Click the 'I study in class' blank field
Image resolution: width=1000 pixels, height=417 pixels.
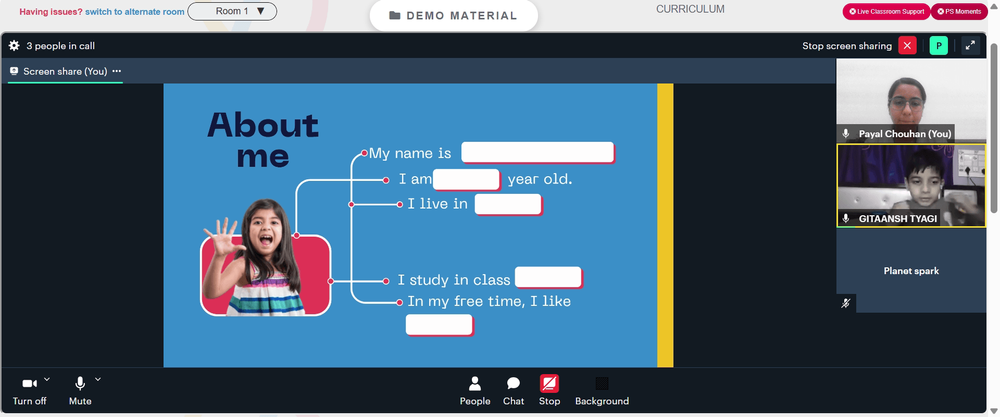[548, 278]
